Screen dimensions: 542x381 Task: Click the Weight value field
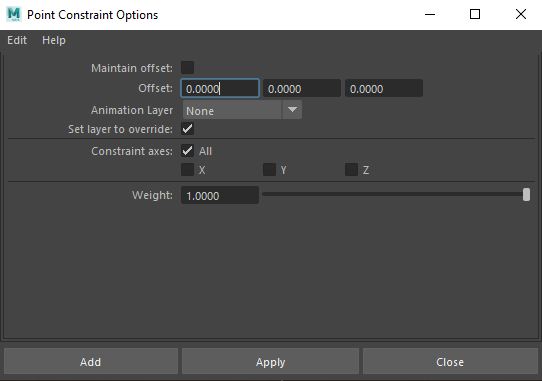click(220, 195)
